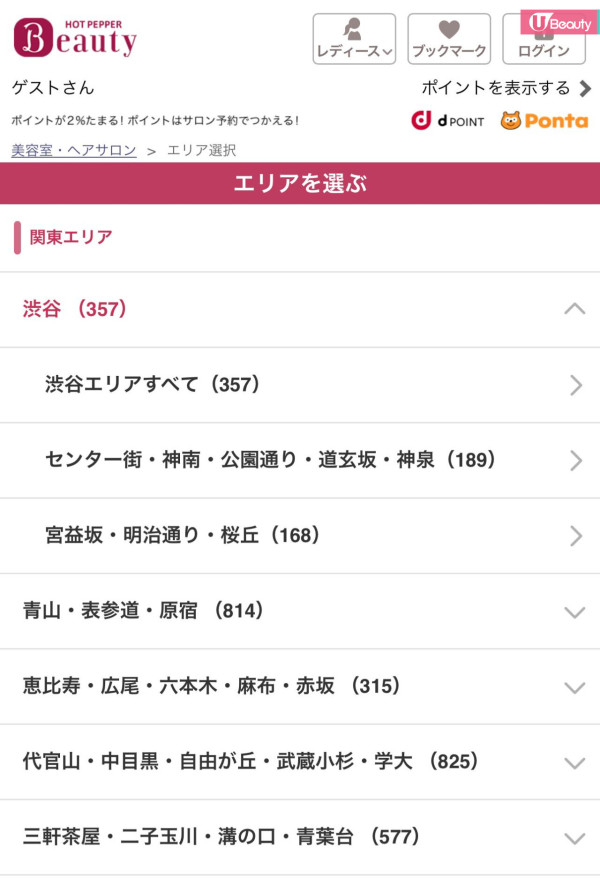Click chevron beside 渋谷エリアすべて
Image resolution: width=600 pixels, height=878 pixels.
(x=575, y=385)
